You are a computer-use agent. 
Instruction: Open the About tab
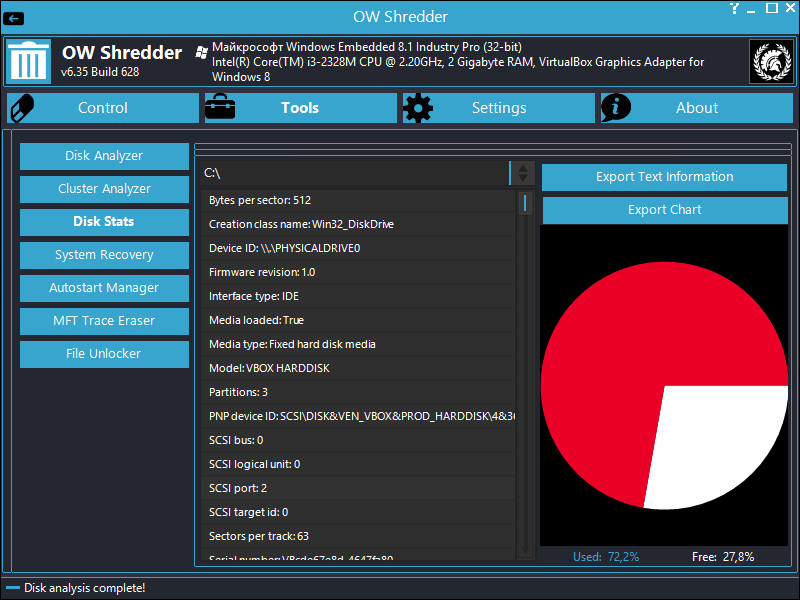pos(696,108)
